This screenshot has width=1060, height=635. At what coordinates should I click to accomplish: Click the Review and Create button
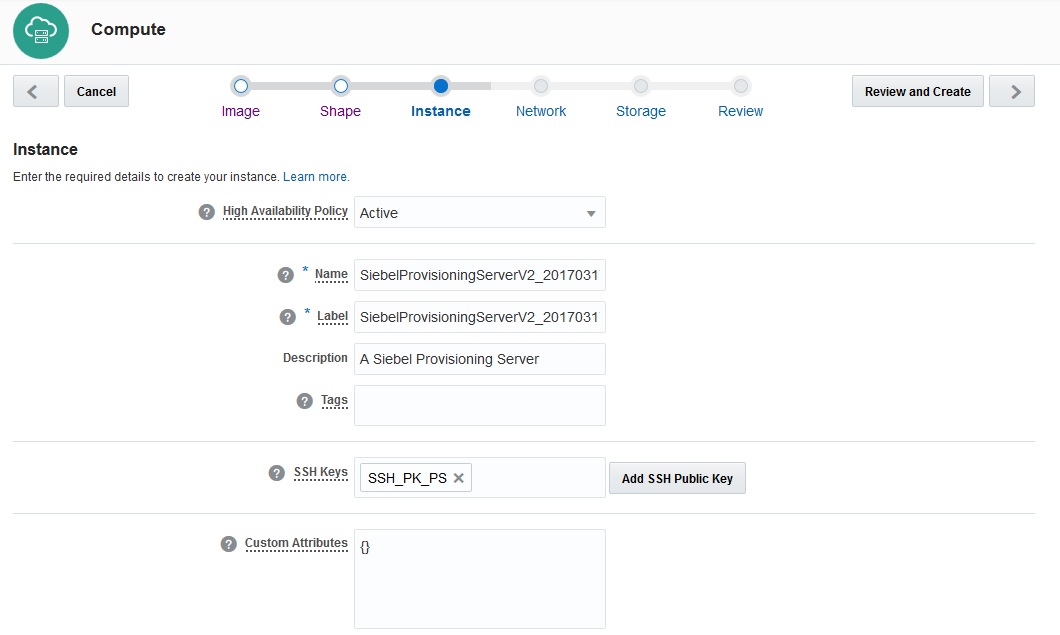pos(917,90)
